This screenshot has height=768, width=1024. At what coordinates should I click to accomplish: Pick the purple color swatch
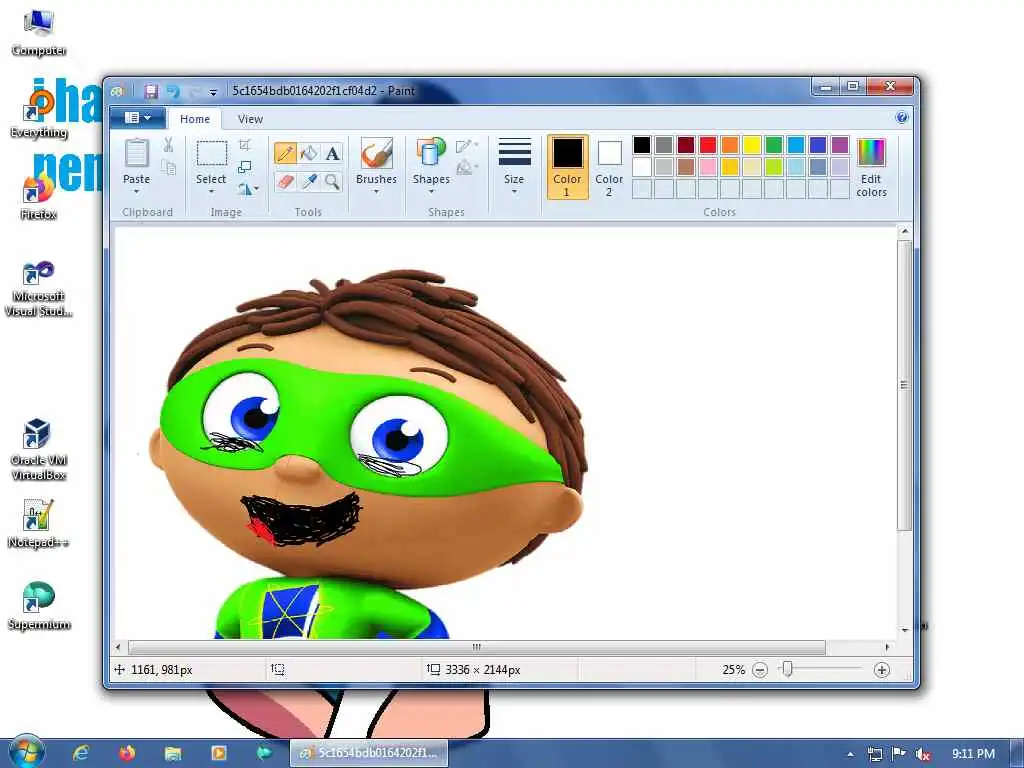tap(840, 145)
